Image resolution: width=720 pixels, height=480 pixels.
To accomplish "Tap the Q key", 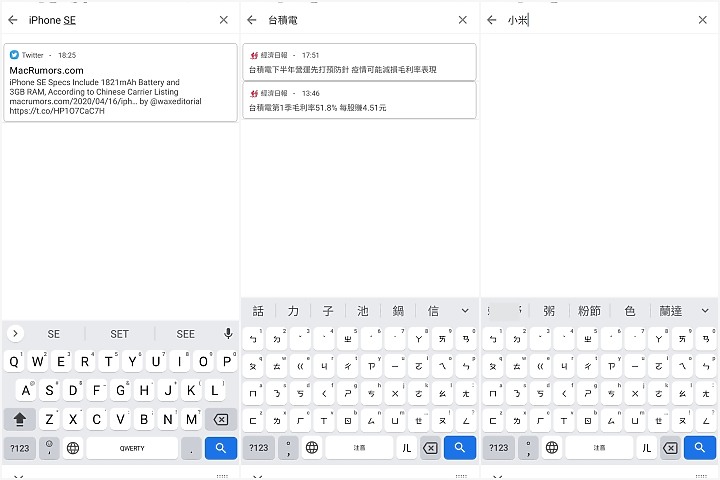I will [14, 361].
